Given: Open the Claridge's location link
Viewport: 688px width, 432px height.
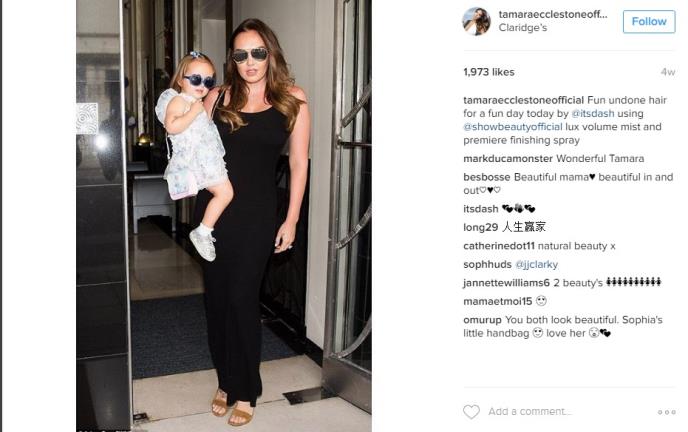Looking at the screenshot, I should point(523,28).
